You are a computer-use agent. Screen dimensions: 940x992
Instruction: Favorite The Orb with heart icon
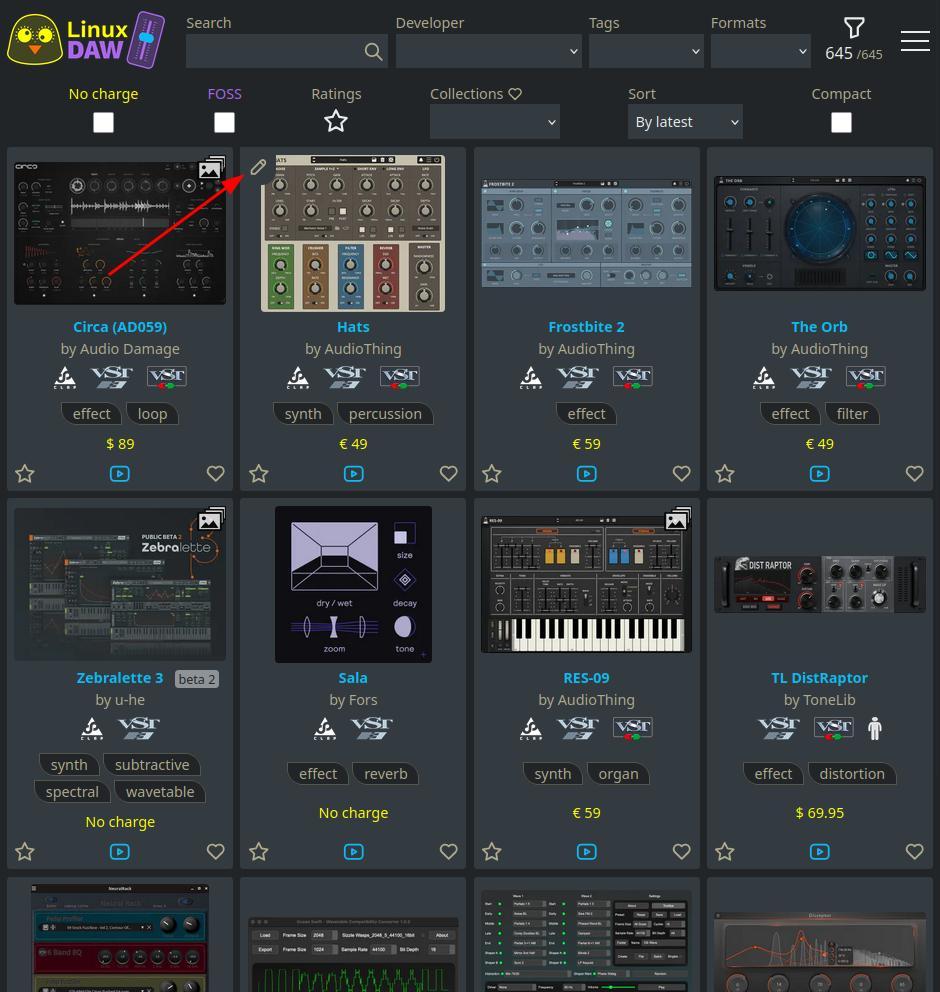915,473
